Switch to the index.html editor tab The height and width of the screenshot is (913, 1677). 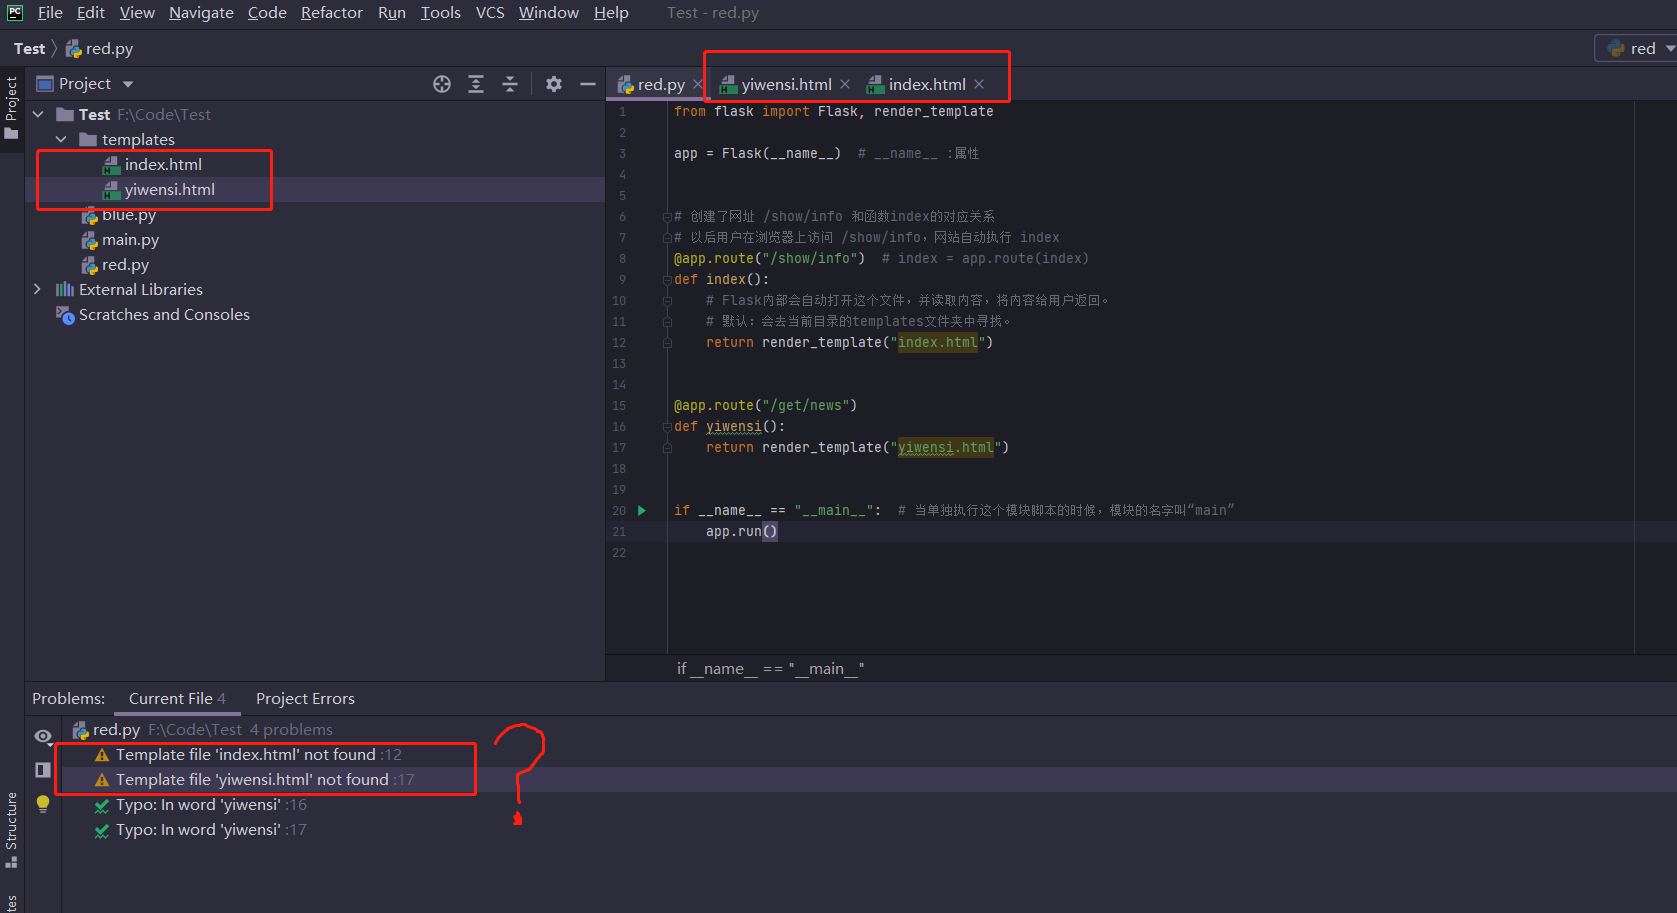click(x=927, y=85)
